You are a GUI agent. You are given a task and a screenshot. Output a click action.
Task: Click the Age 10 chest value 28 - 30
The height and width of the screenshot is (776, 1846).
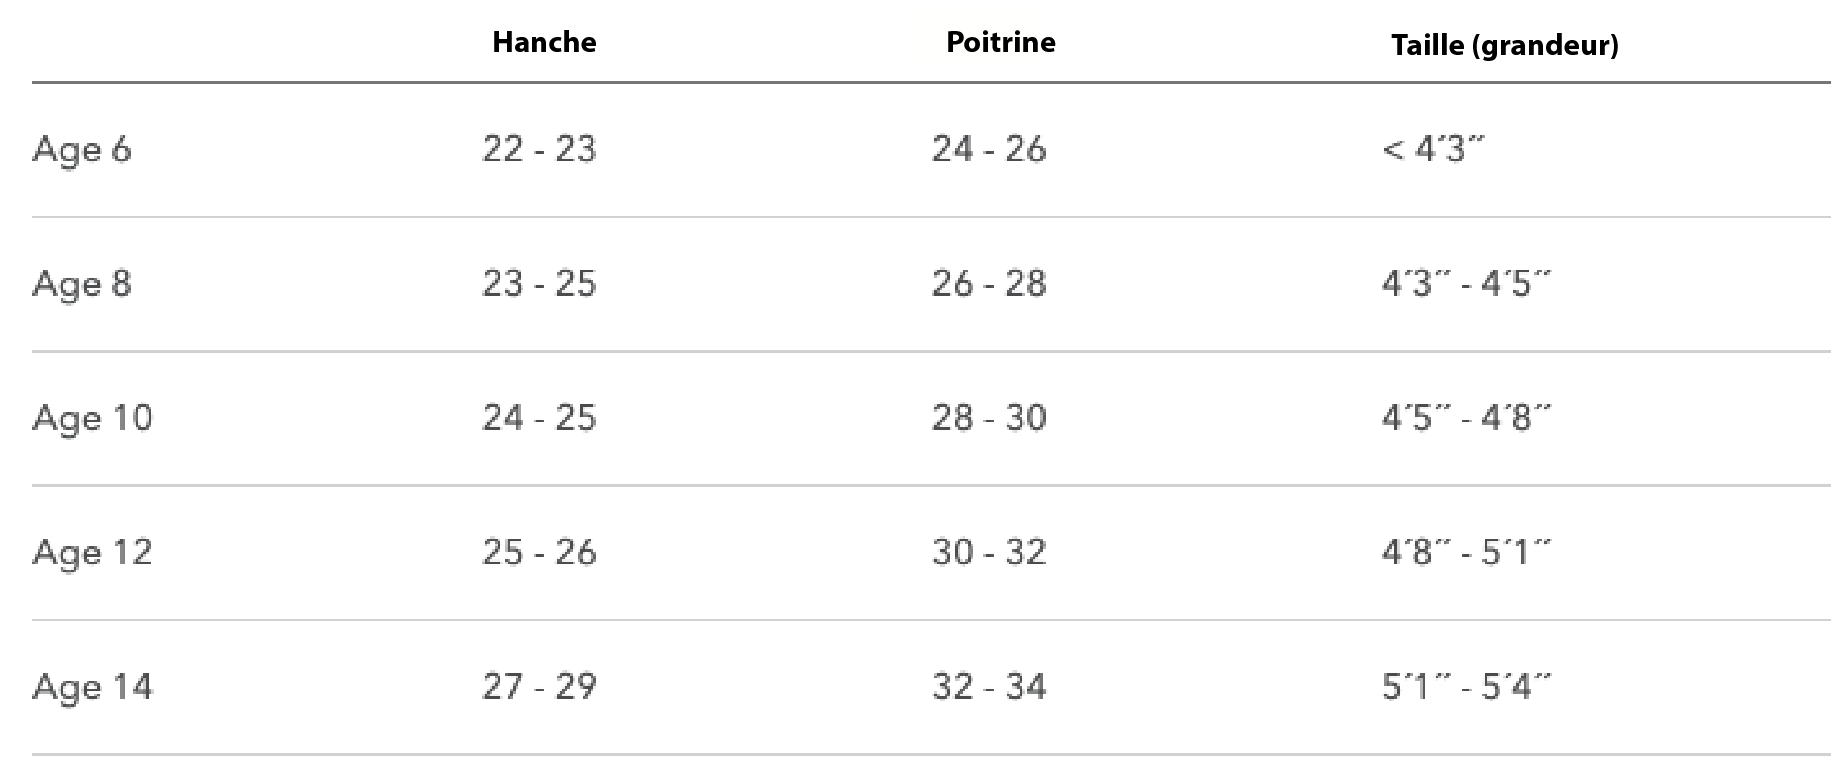tap(989, 418)
